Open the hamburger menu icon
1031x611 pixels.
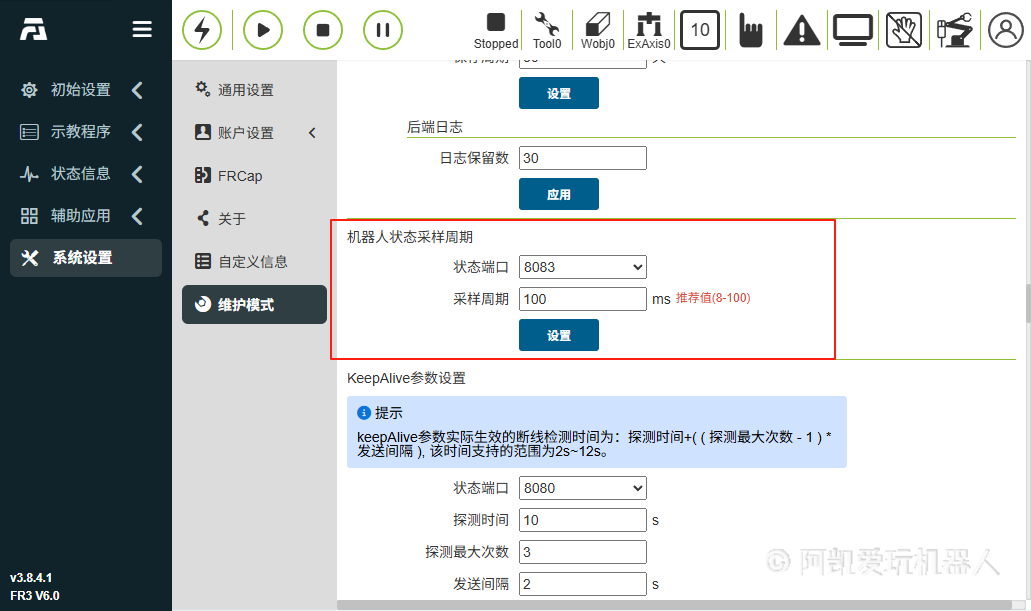point(143,30)
